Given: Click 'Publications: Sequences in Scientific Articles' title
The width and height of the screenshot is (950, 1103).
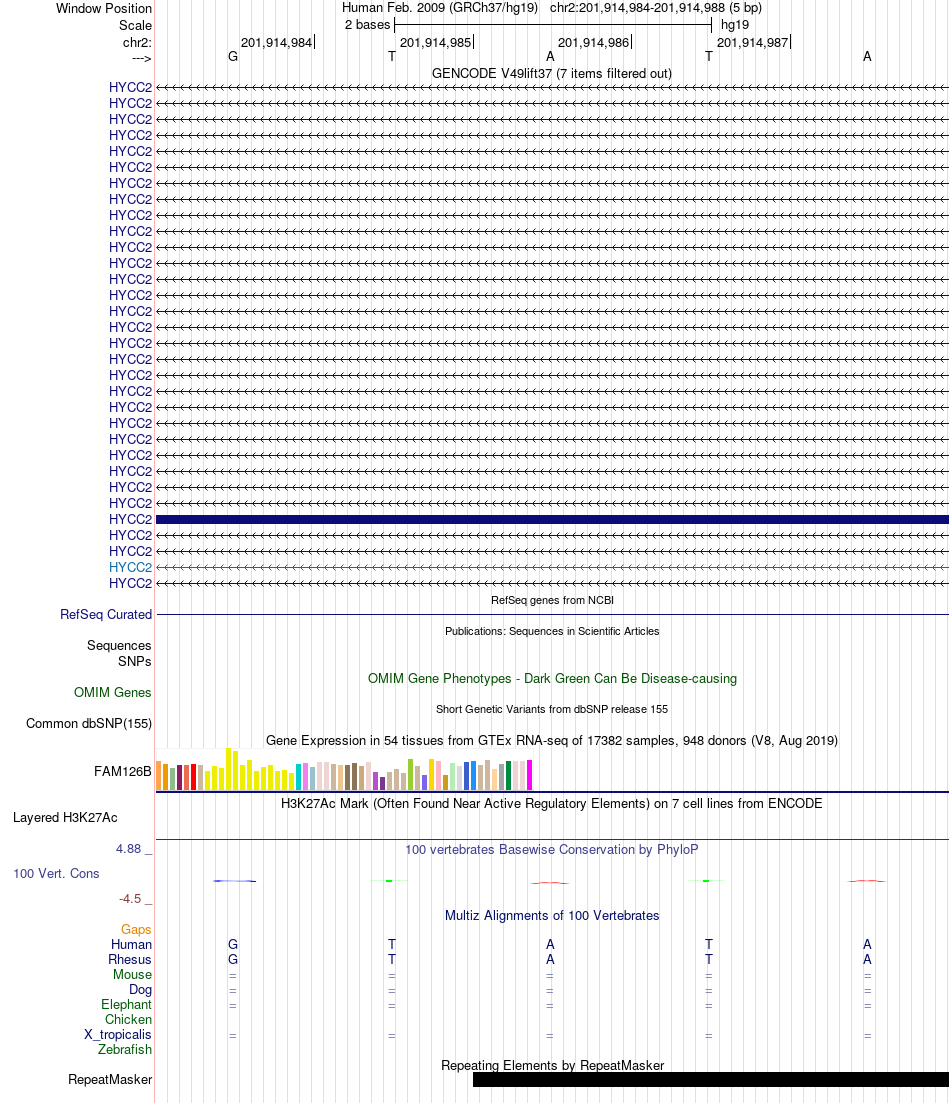Looking at the screenshot, I should 552,631.
